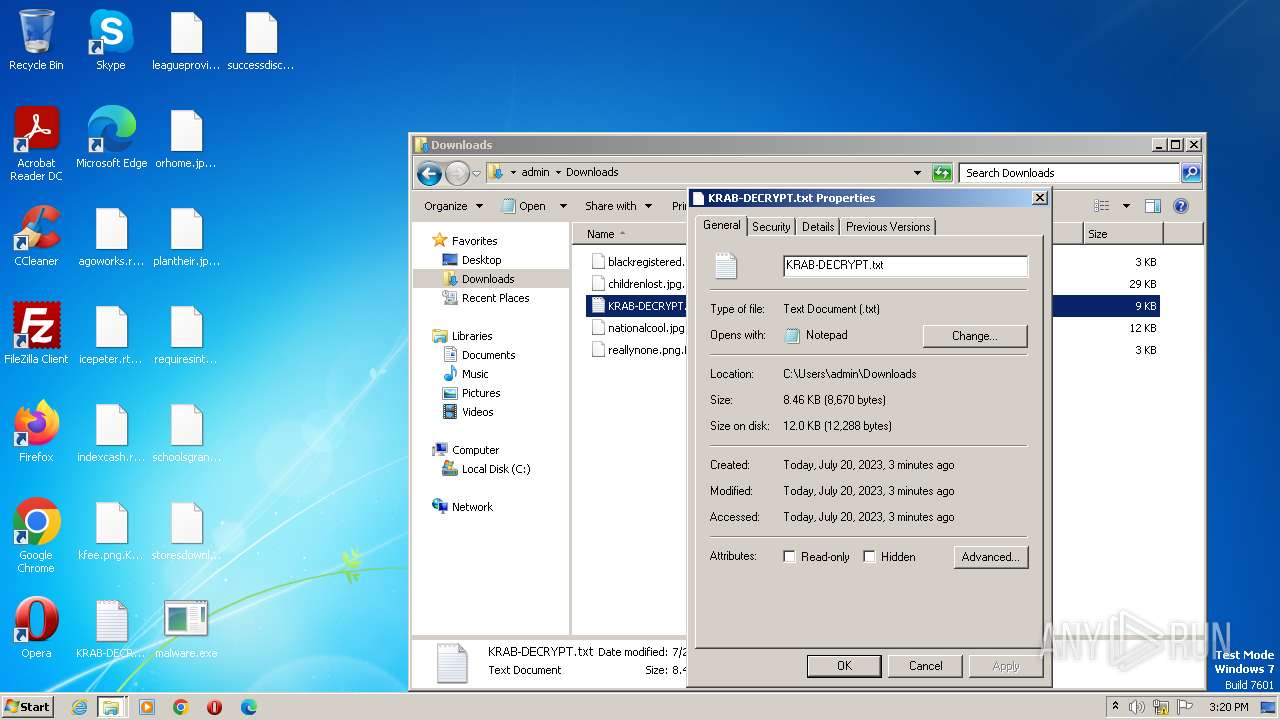The height and width of the screenshot is (720, 1280).
Task: Select blackregistered file in list
Action: tap(637, 262)
